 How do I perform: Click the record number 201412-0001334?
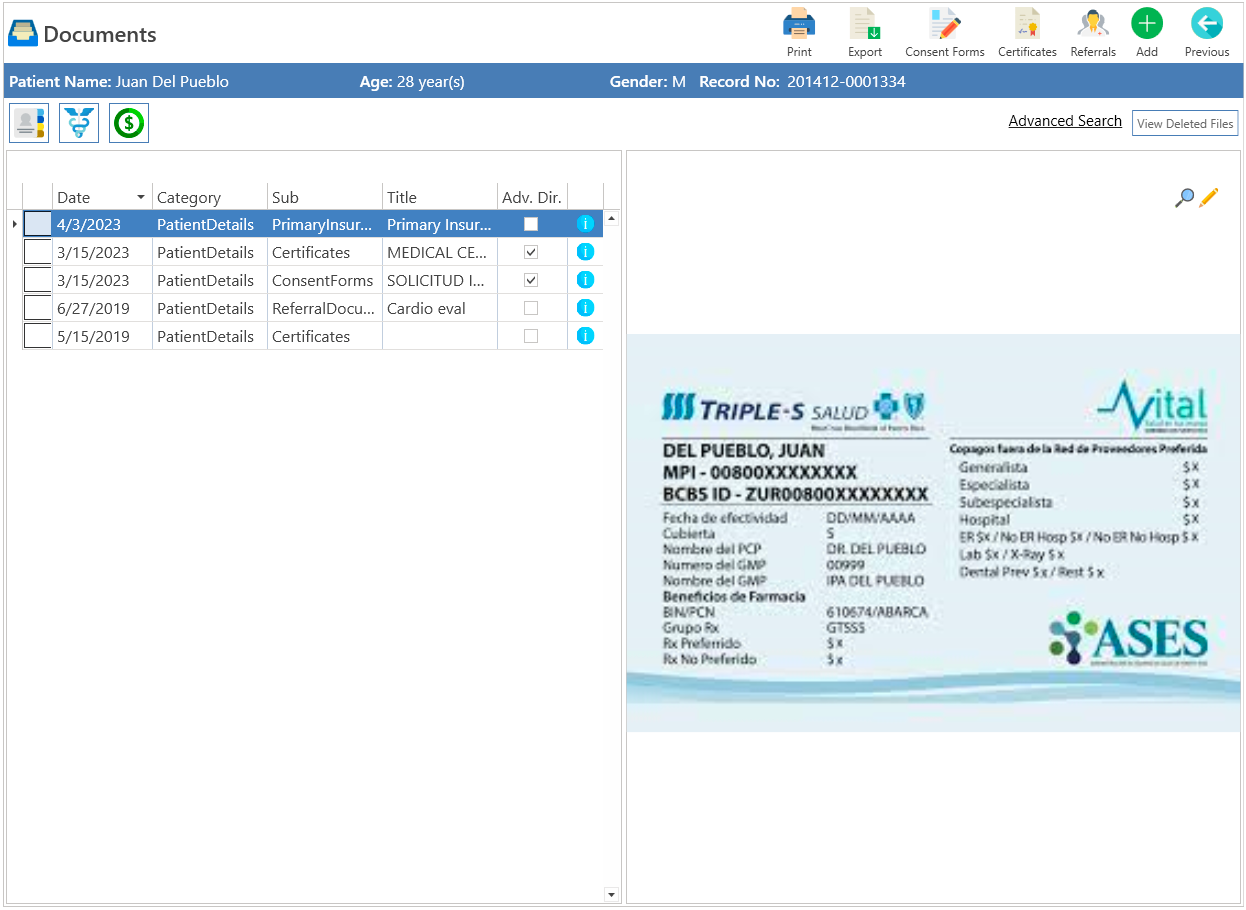(846, 82)
